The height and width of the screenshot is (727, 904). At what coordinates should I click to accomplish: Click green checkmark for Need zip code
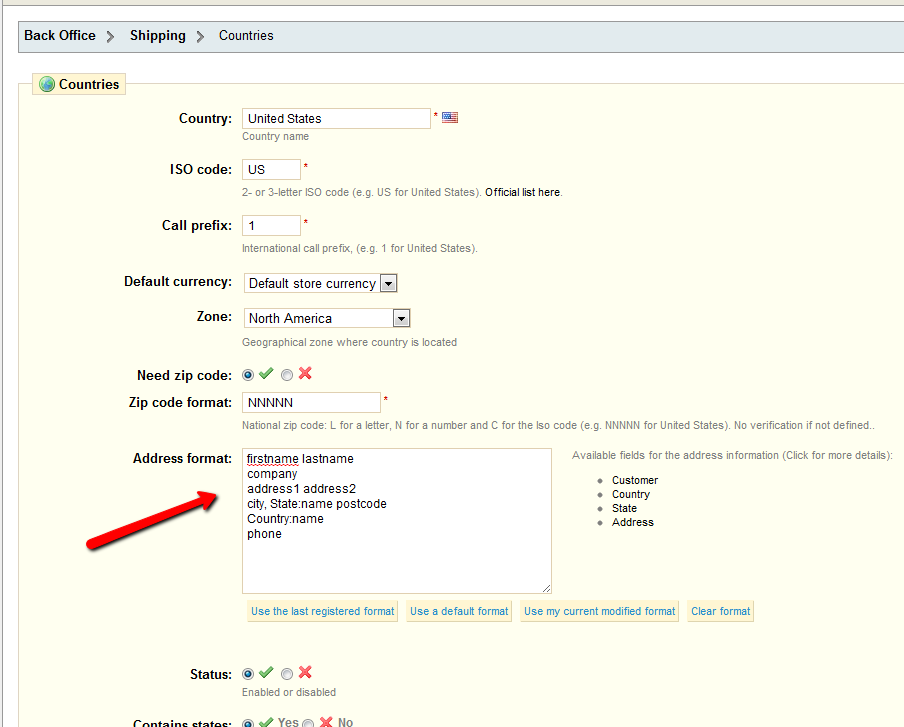266,374
